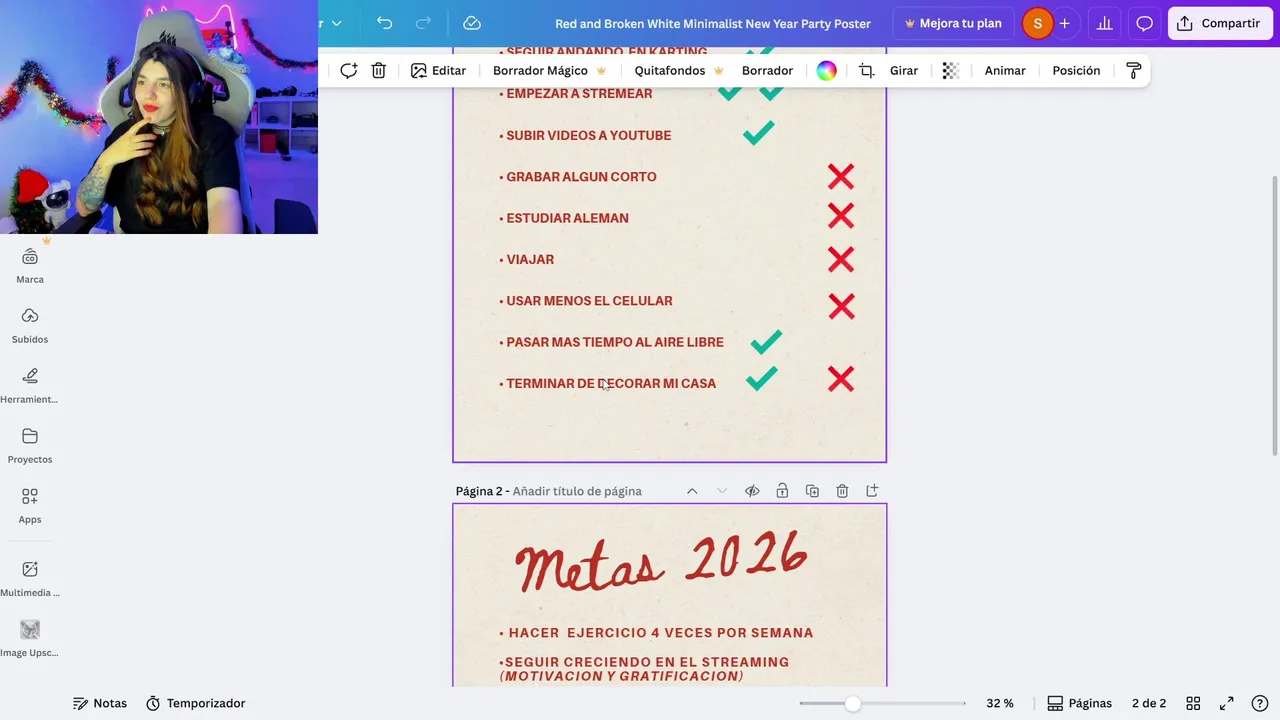Click the document title text

click(x=713, y=23)
